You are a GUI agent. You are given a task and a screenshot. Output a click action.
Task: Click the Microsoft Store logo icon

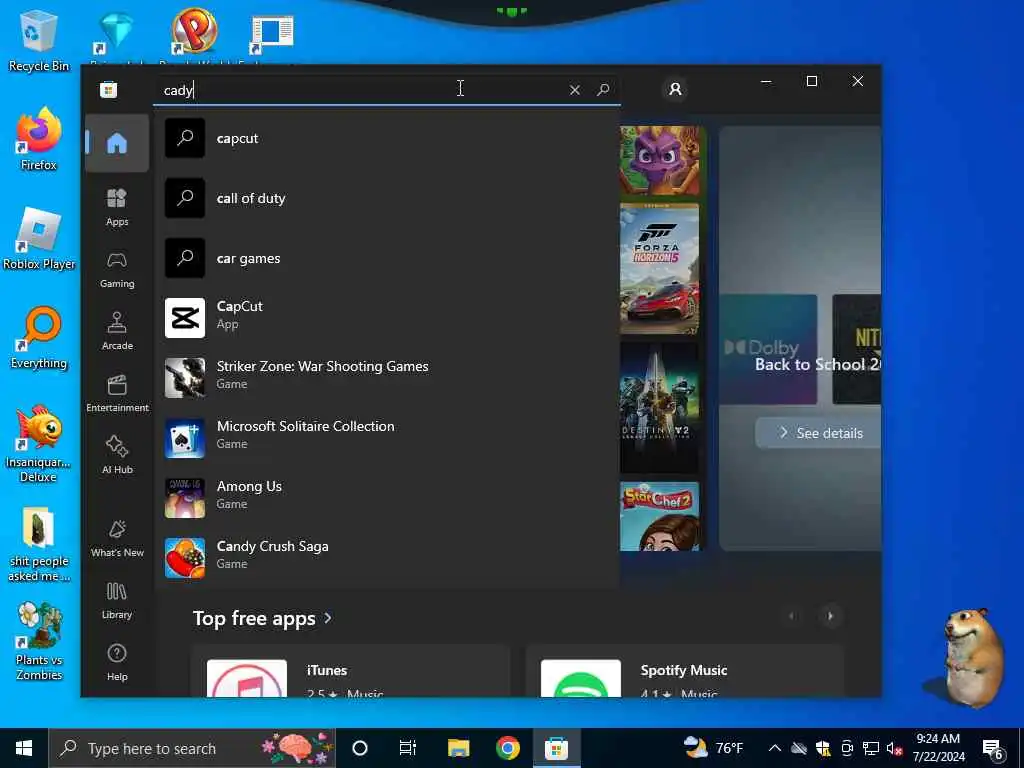tap(108, 89)
